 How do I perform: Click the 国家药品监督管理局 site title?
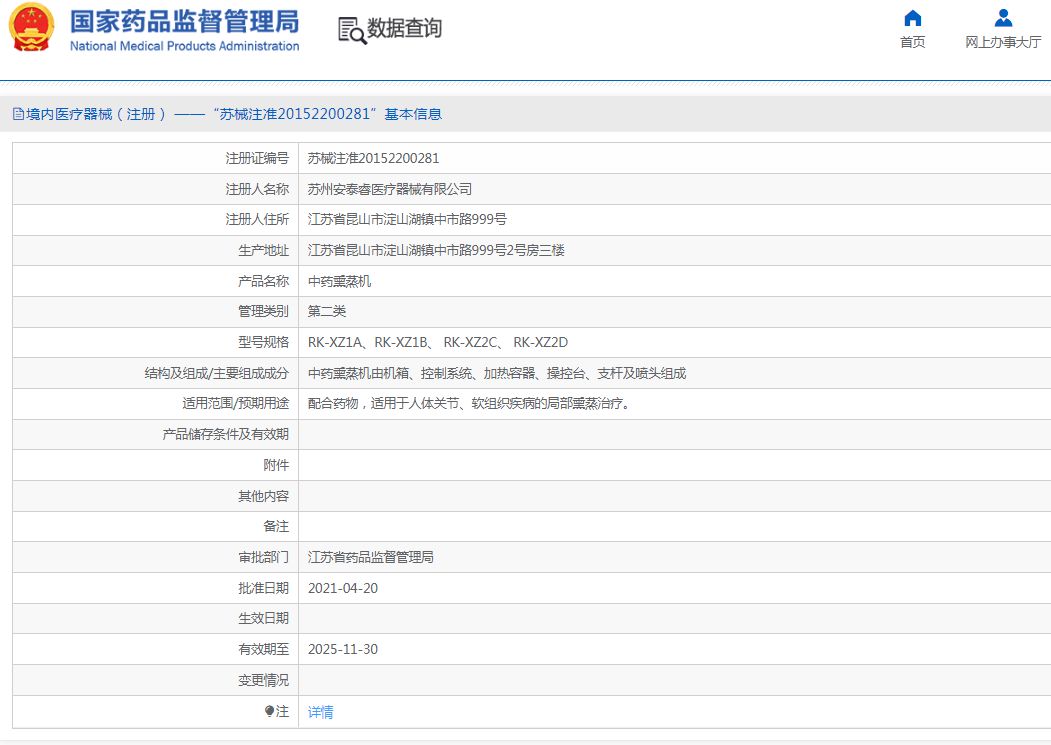(184, 22)
